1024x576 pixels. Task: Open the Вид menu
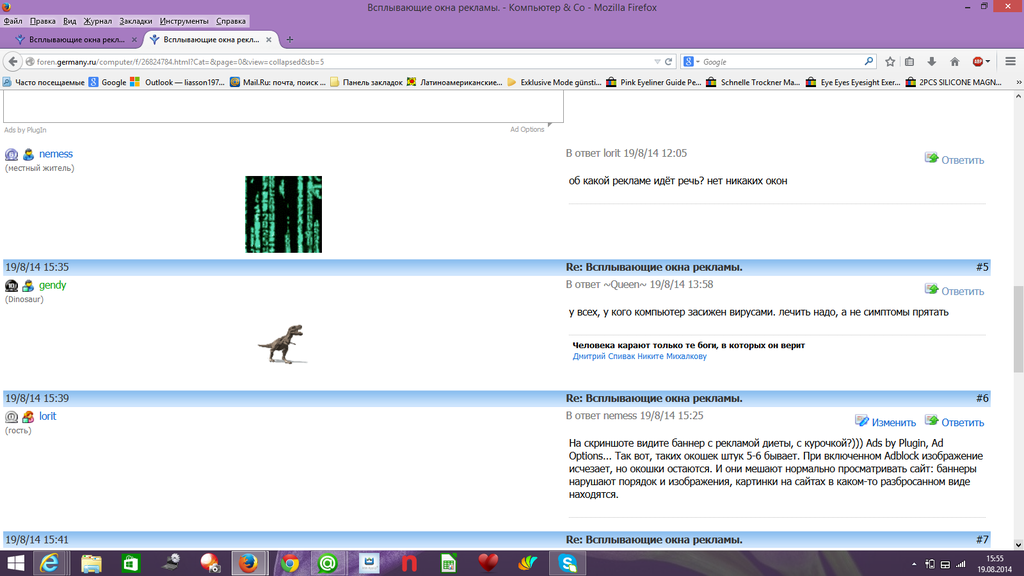[x=69, y=21]
